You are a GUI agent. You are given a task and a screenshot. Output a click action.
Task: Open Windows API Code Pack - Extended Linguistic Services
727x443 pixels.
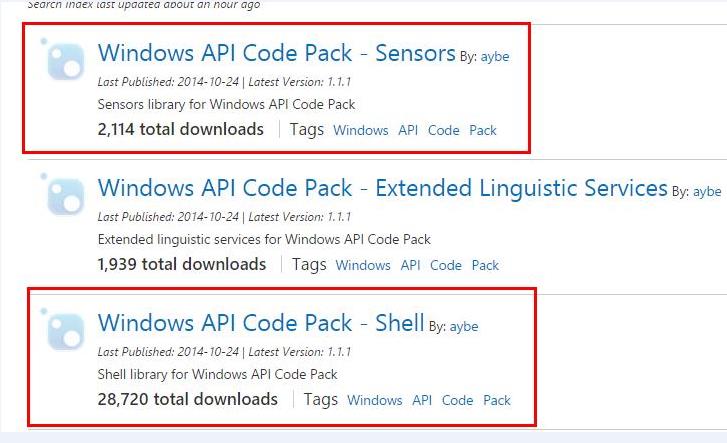coord(383,188)
